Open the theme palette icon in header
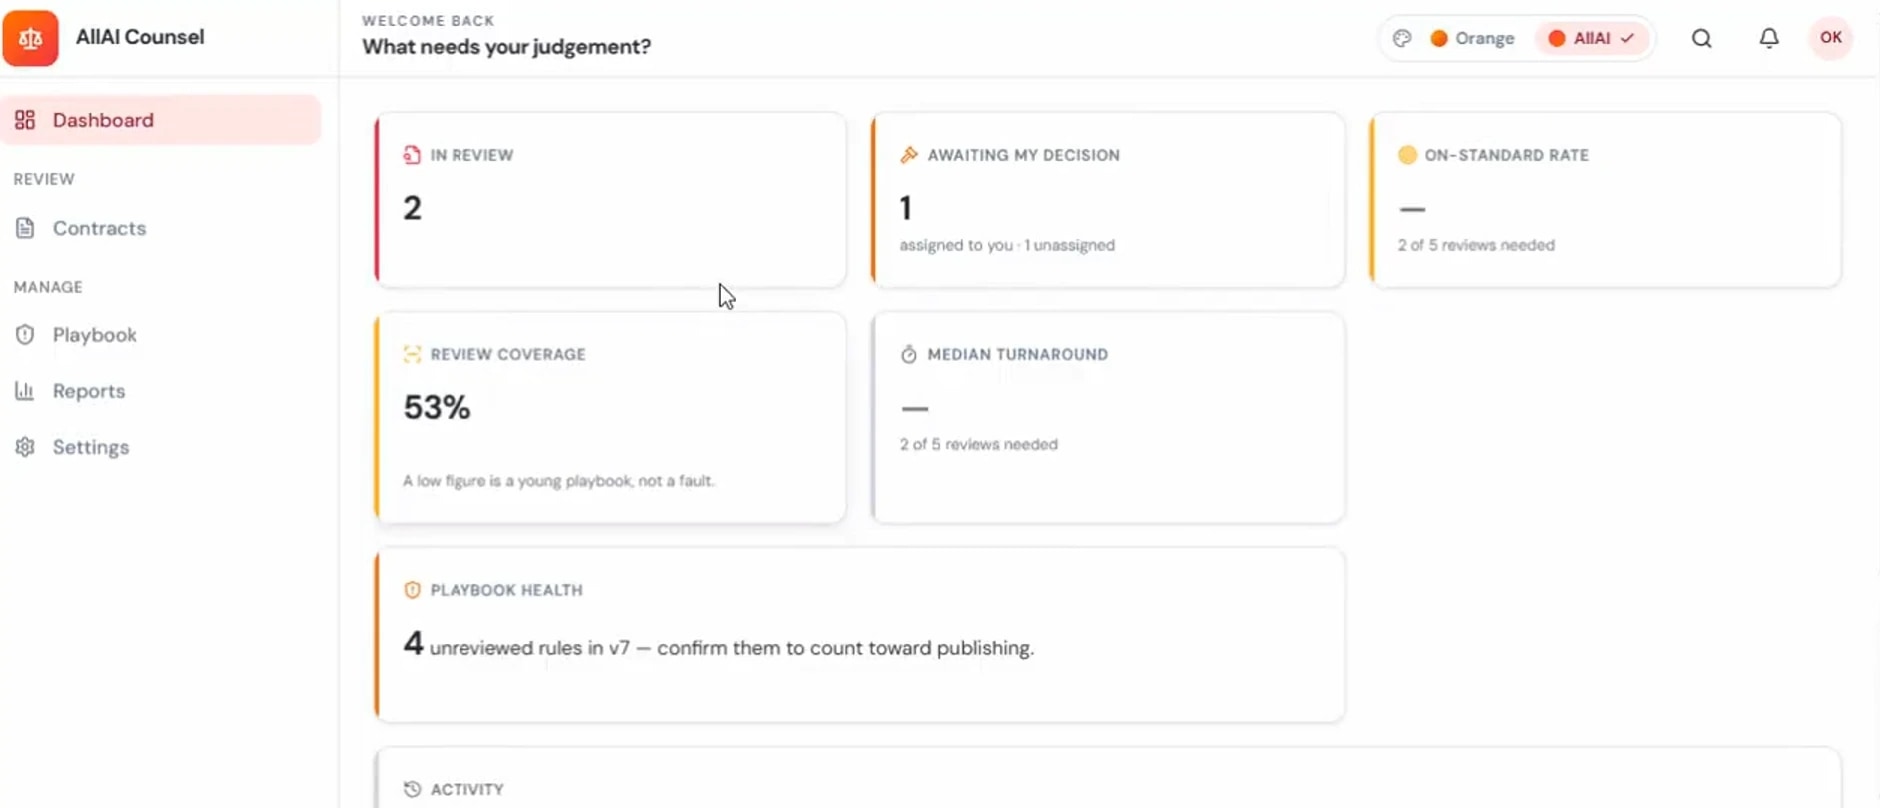Screen dimensions: 1880x808 pos(1402,38)
